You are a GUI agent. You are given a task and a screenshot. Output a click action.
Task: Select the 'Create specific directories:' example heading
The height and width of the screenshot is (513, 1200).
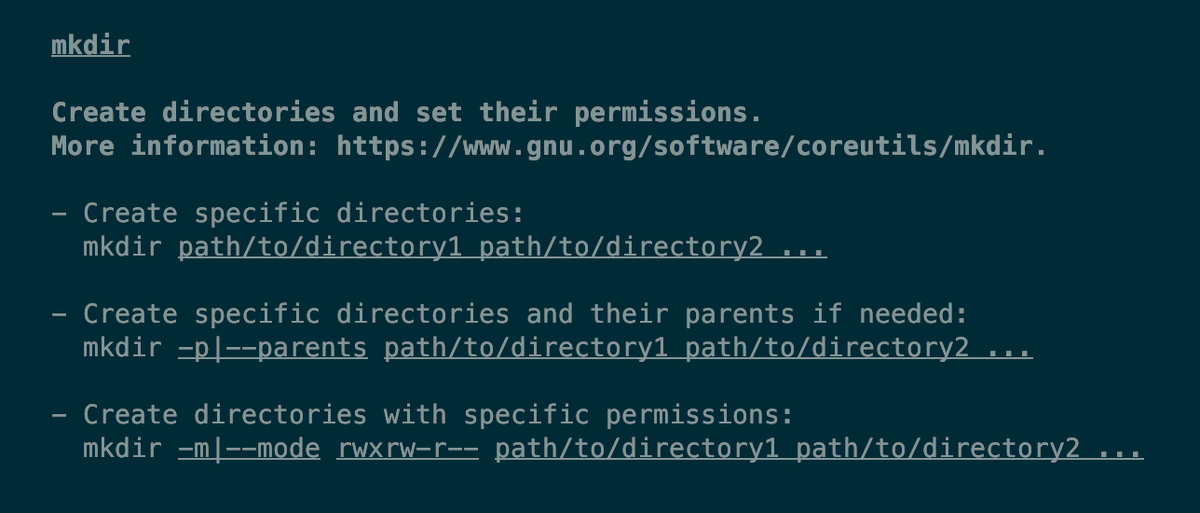[x=304, y=213]
